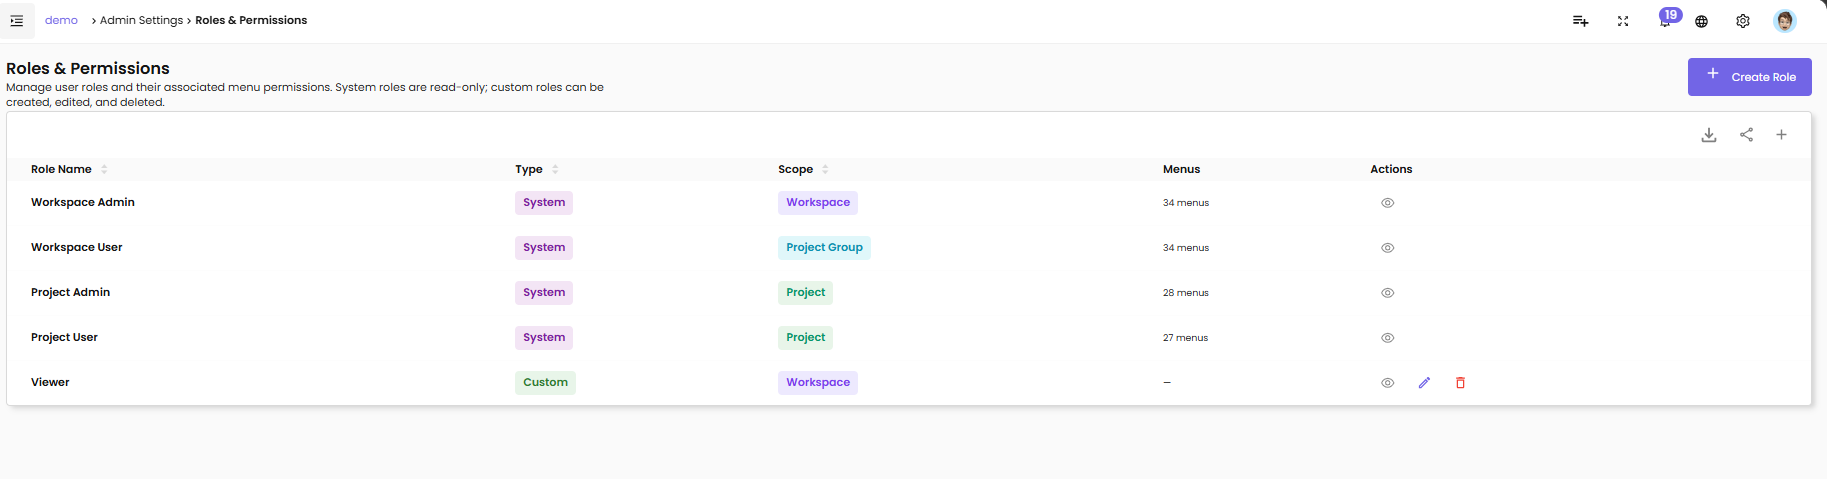The image size is (1827, 479).
Task: Click the plus icon above table
Action: [x=1781, y=135]
